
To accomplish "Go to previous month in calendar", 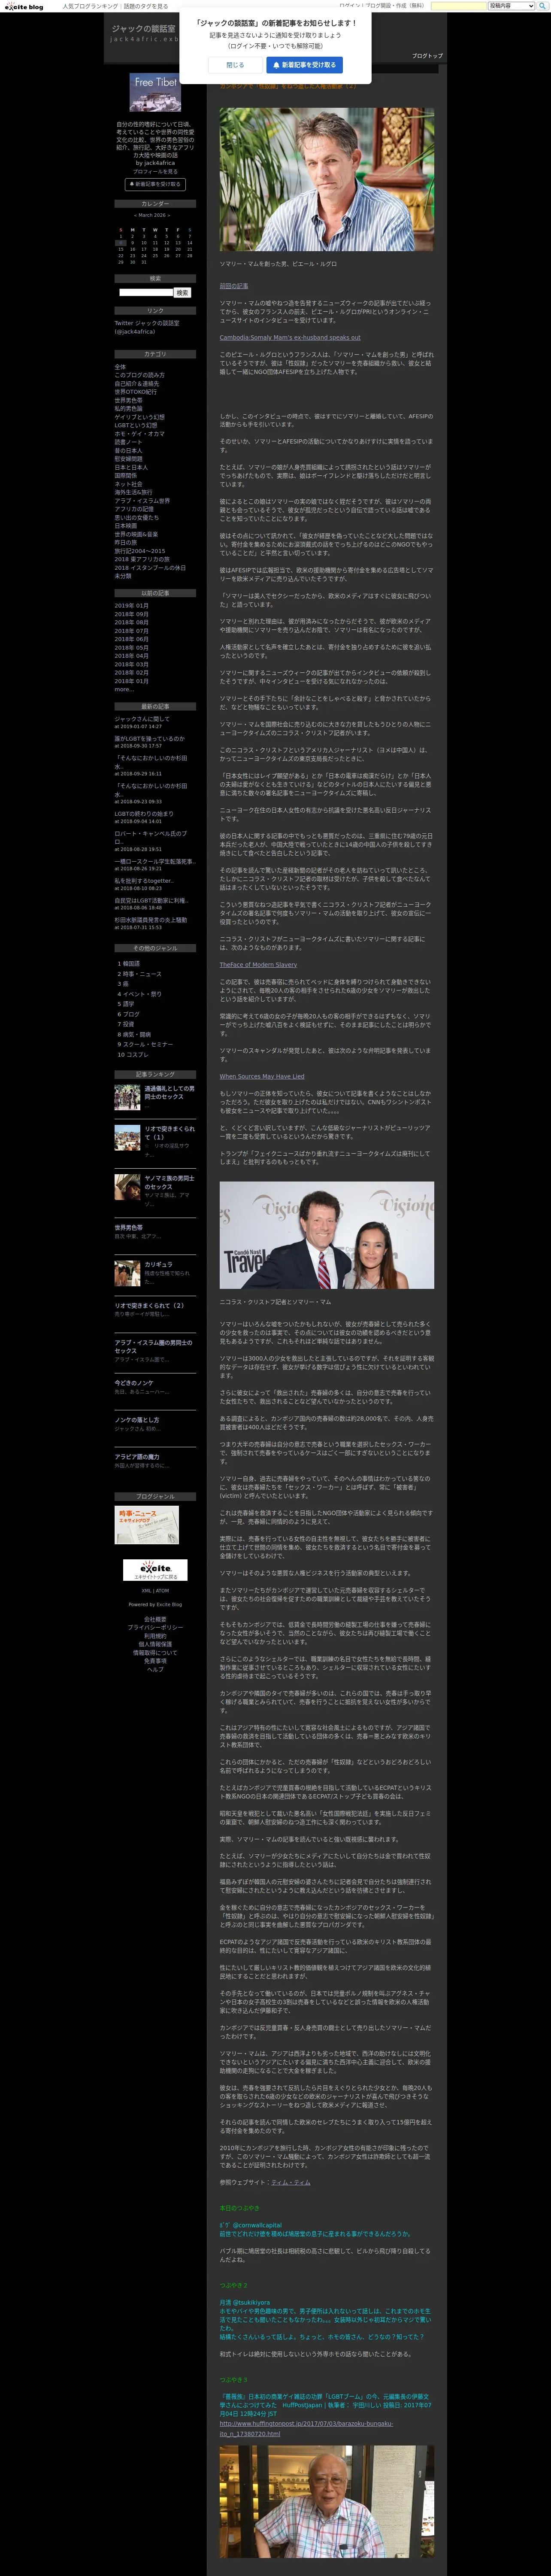I will click(136, 215).
